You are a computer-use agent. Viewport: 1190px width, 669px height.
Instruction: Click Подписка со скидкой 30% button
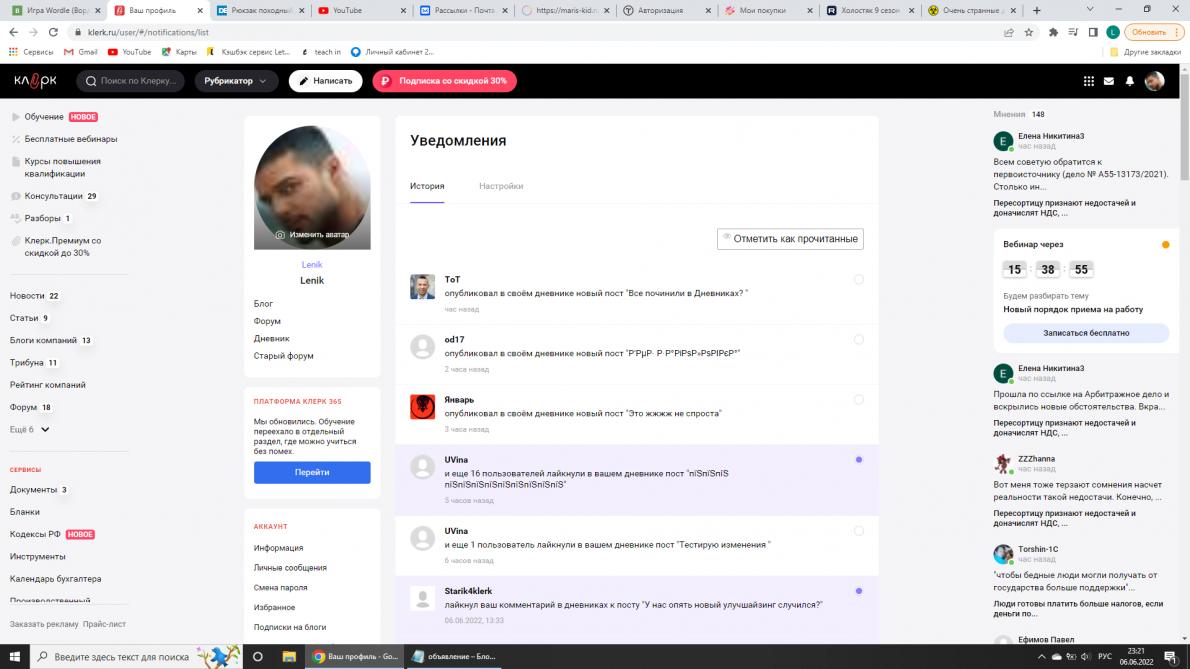pos(444,81)
